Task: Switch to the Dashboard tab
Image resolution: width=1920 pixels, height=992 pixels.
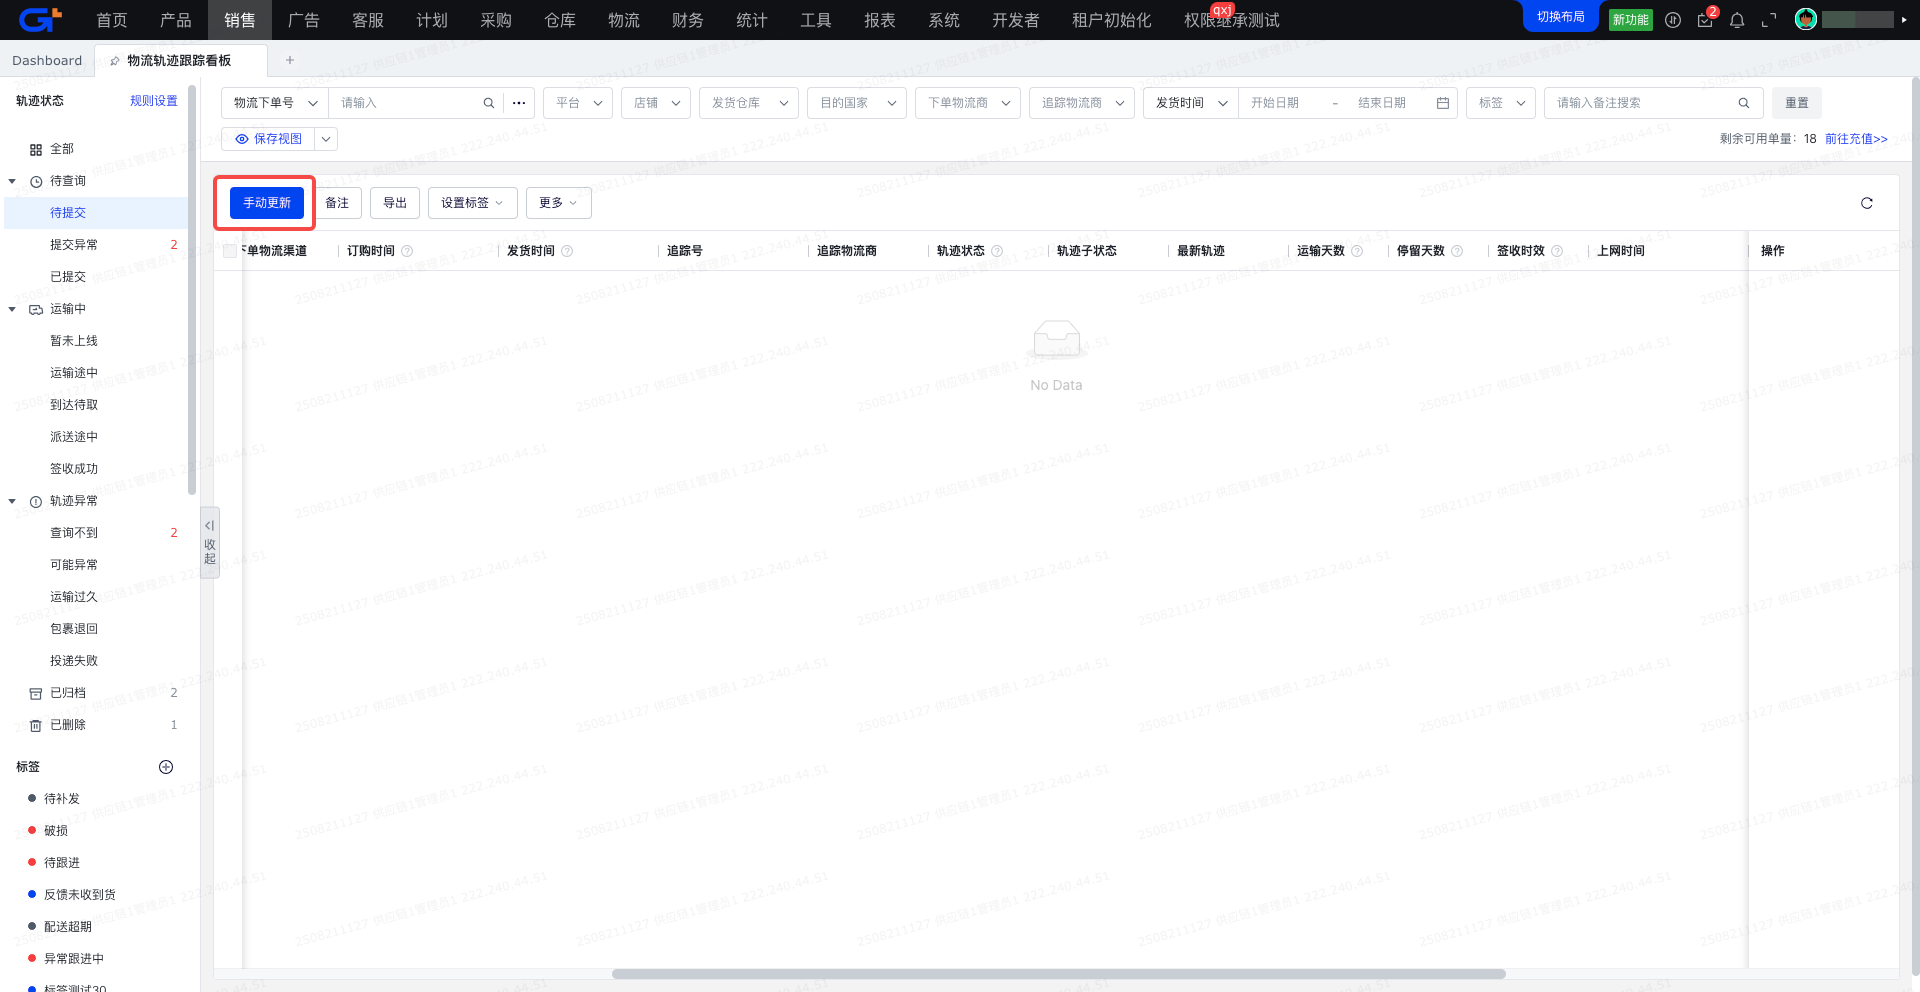Action: point(47,61)
